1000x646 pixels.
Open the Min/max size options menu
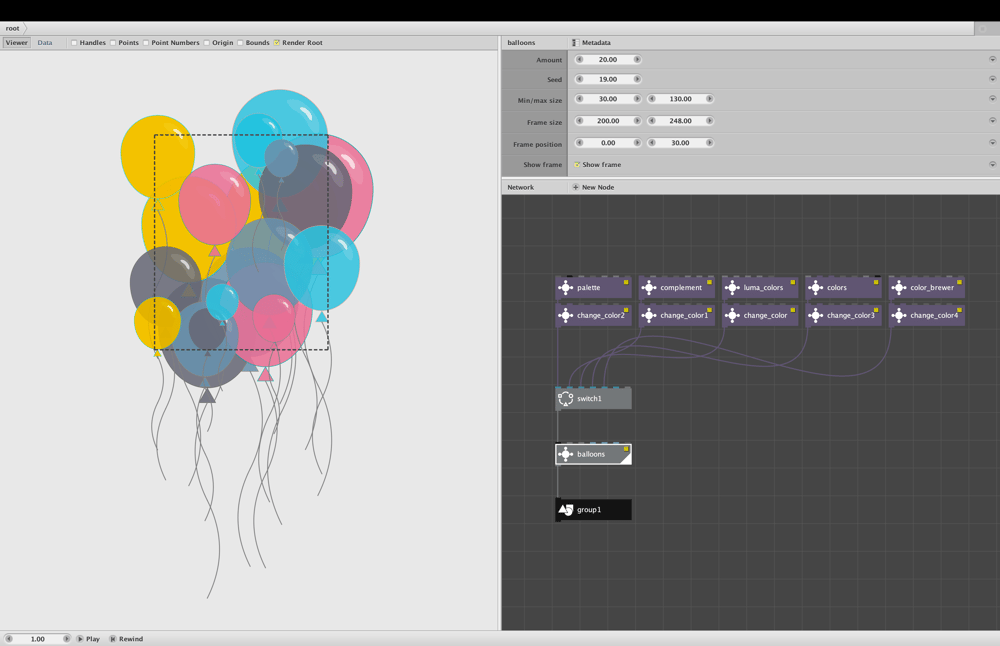(x=992, y=99)
